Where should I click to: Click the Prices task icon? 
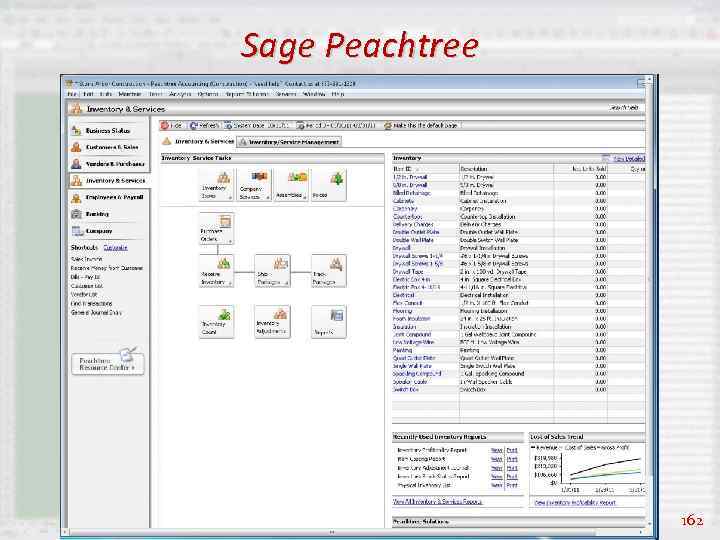coord(329,185)
